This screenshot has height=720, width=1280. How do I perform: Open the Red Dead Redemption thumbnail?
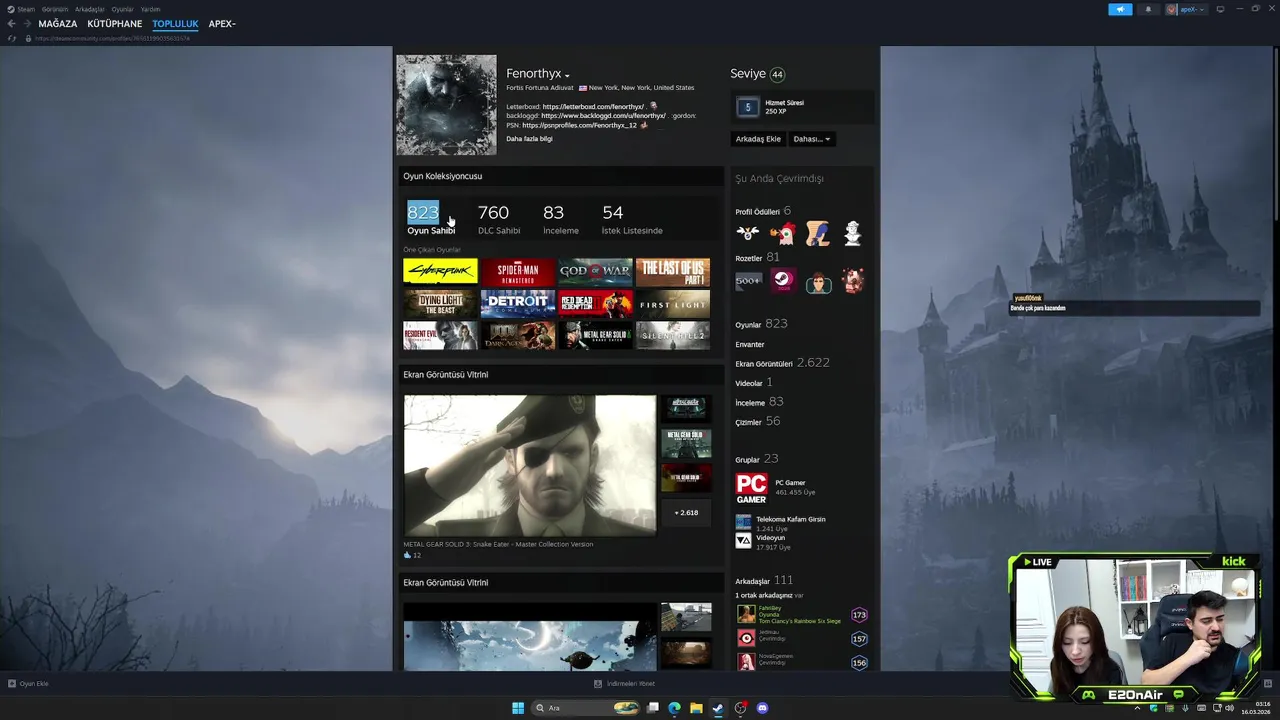(x=596, y=304)
